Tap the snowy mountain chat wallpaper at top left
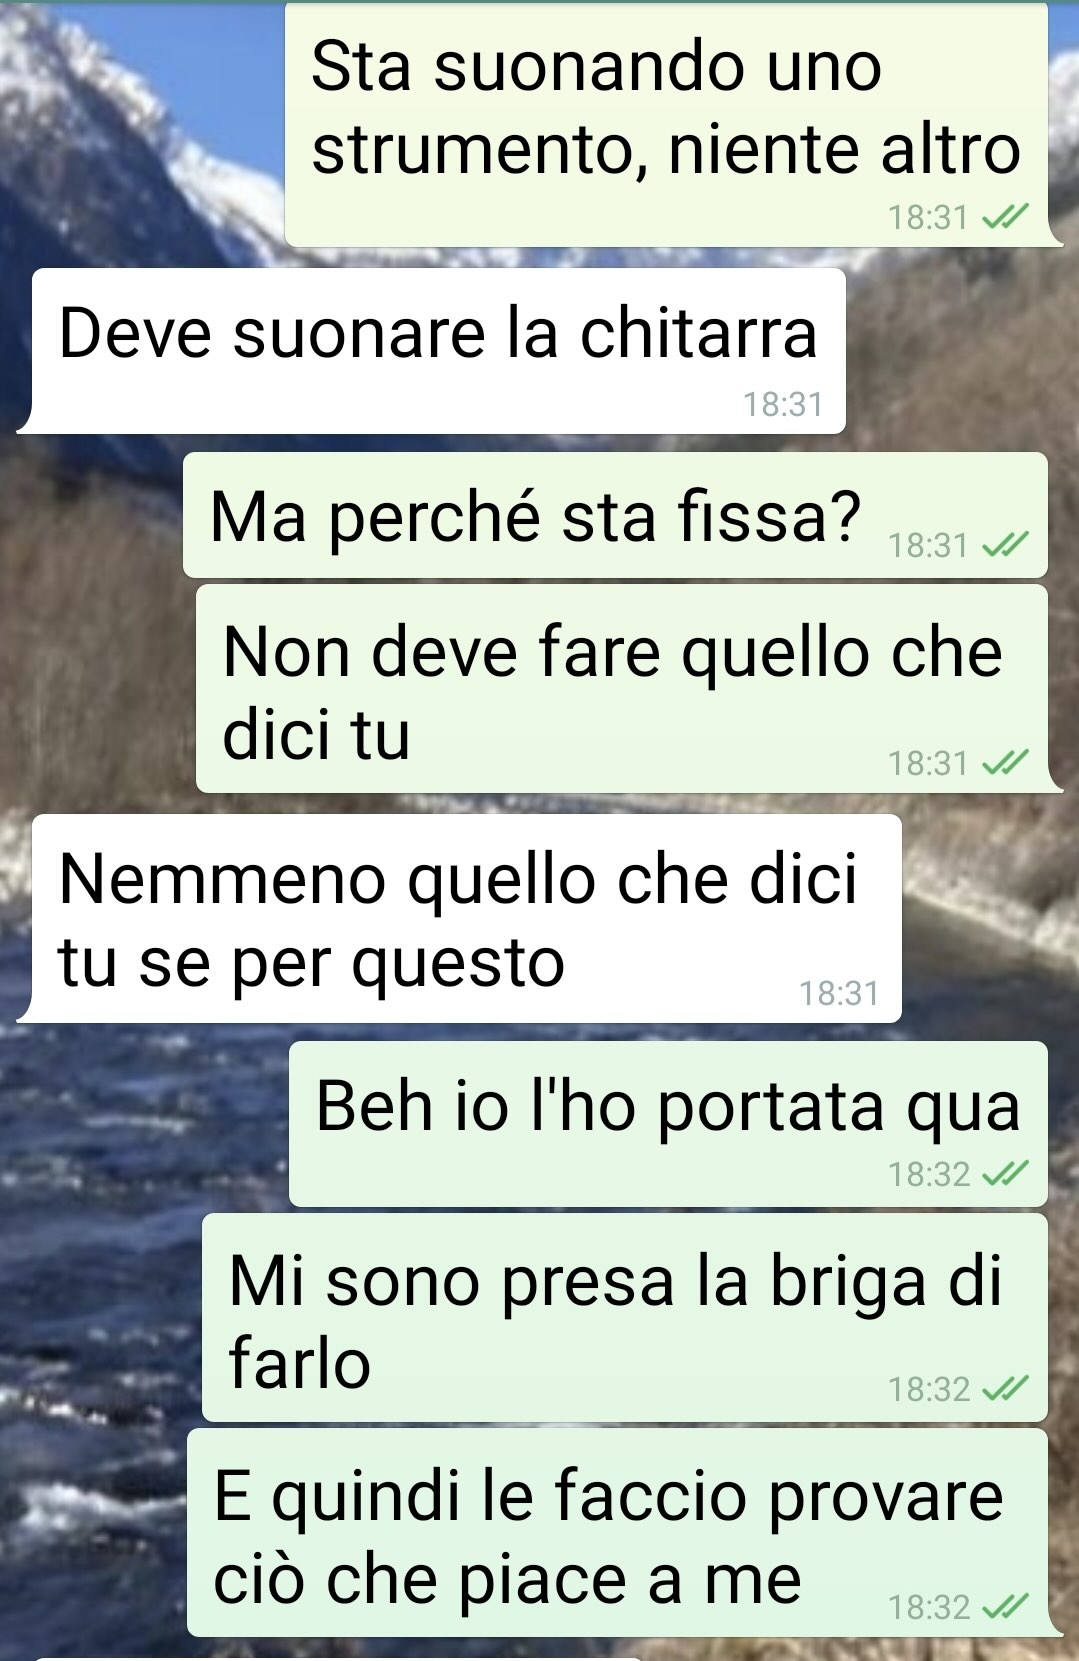The width and height of the screenshot is (1079, 1661). click(130, 120)
